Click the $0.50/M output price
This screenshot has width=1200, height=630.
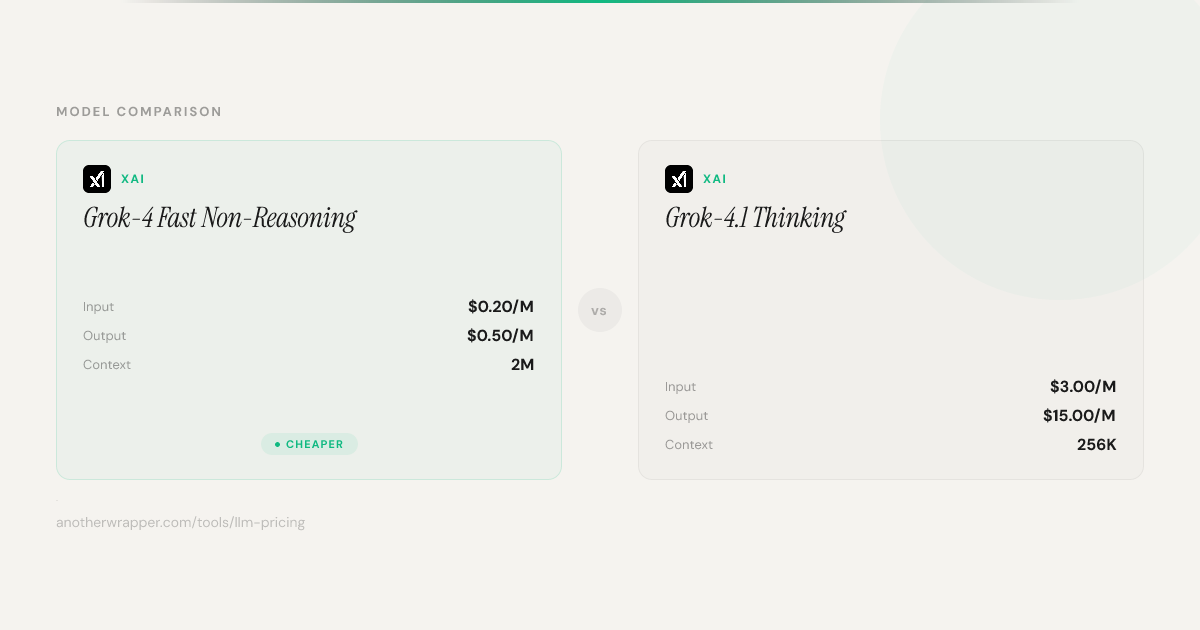pyautogui.click(x=500, y=336)
